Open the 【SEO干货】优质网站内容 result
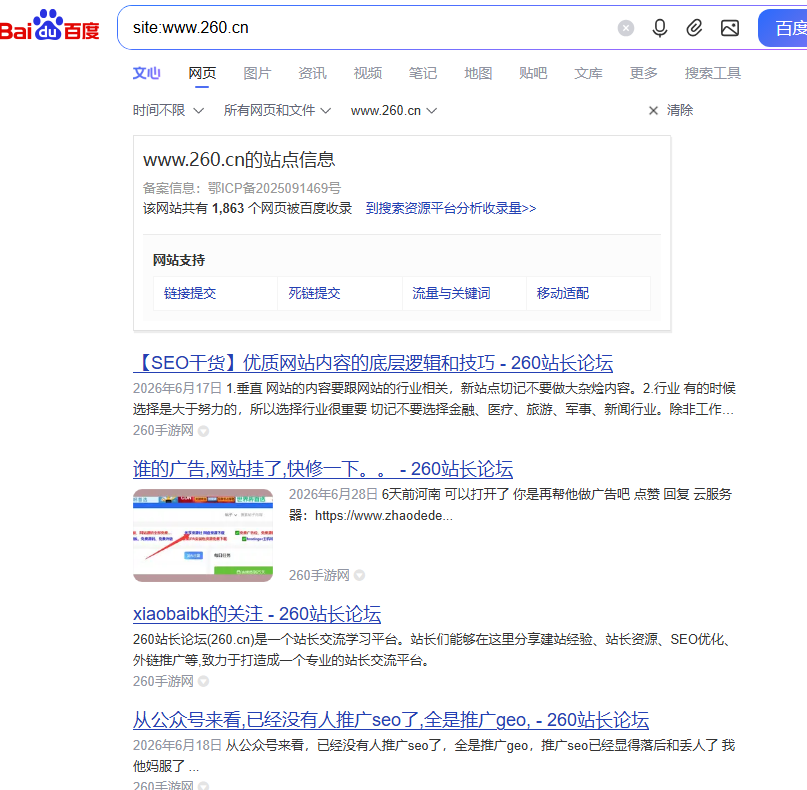 click(373, 363)
